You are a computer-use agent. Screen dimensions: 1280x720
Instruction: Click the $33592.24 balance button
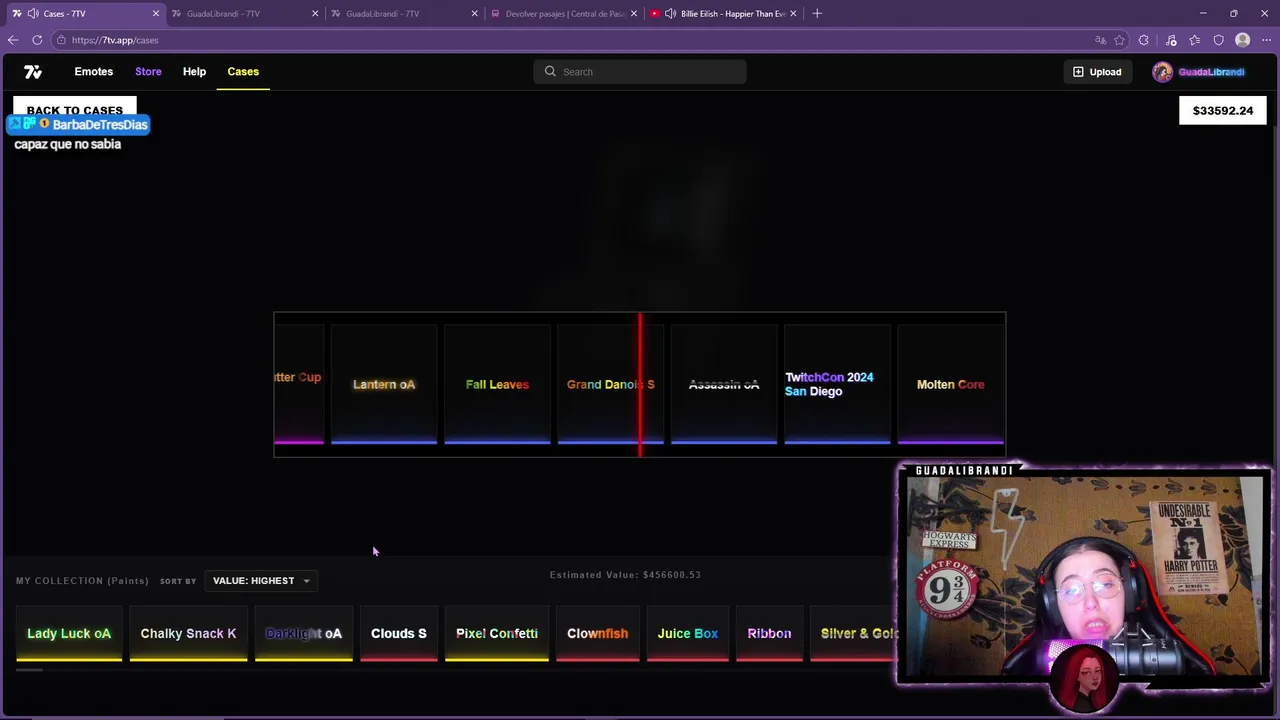[x=1223, y=111]
